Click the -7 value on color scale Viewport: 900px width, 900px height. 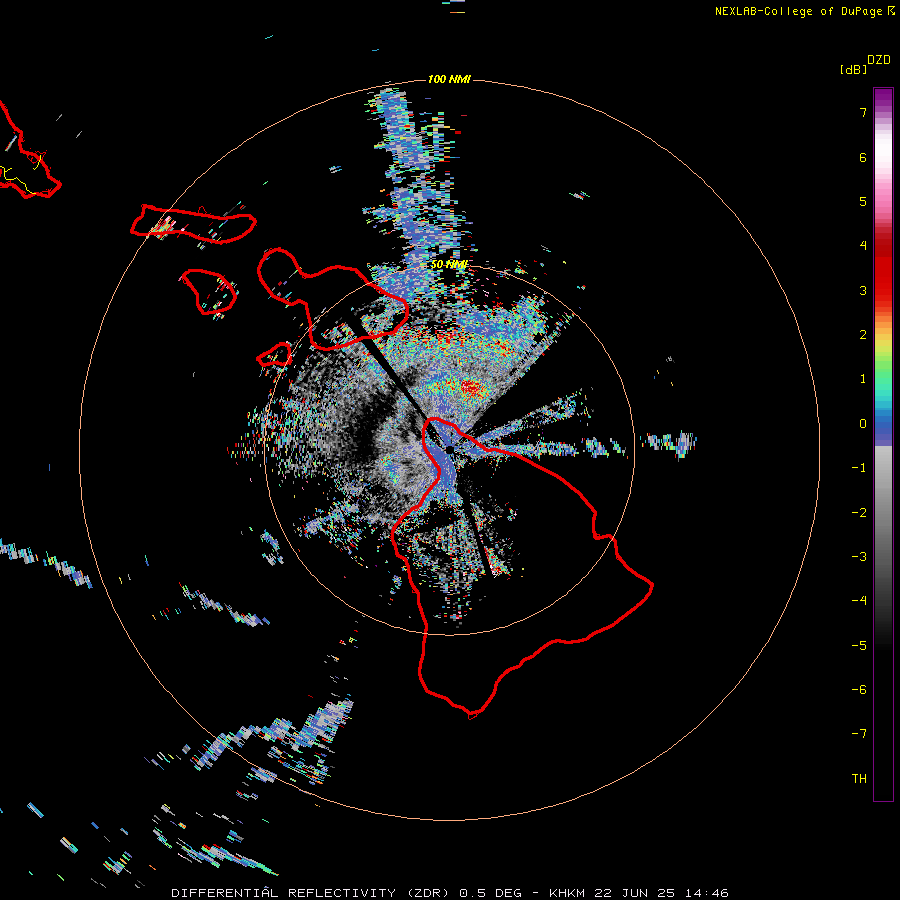click(859, 734)
